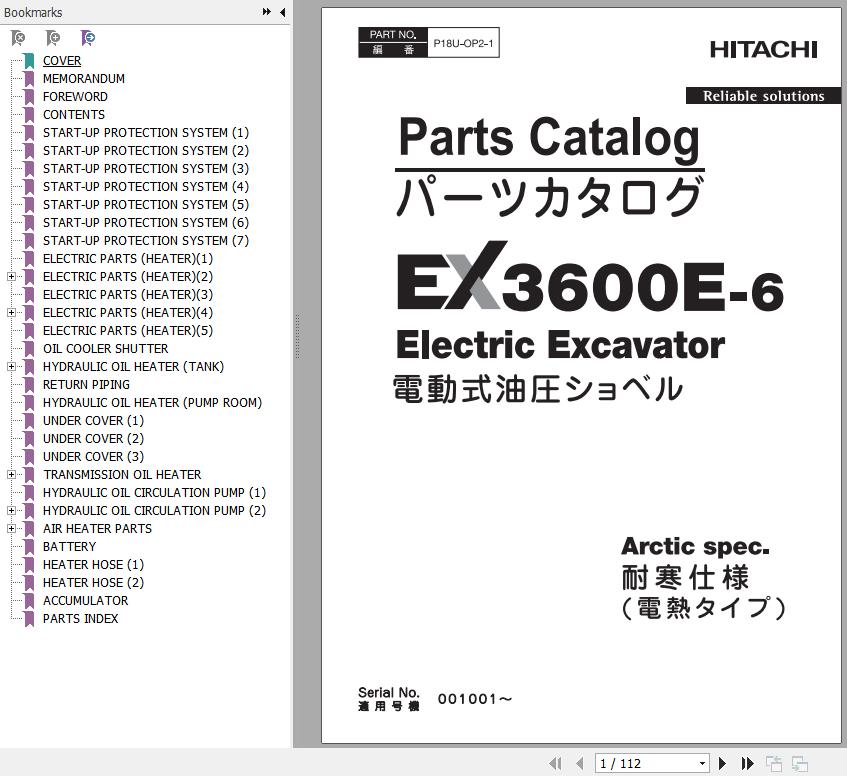The height and width of the screenshot is (776, 847).
Task: Select UNDER COVER (3) bookmark
Action: point(93,457)
